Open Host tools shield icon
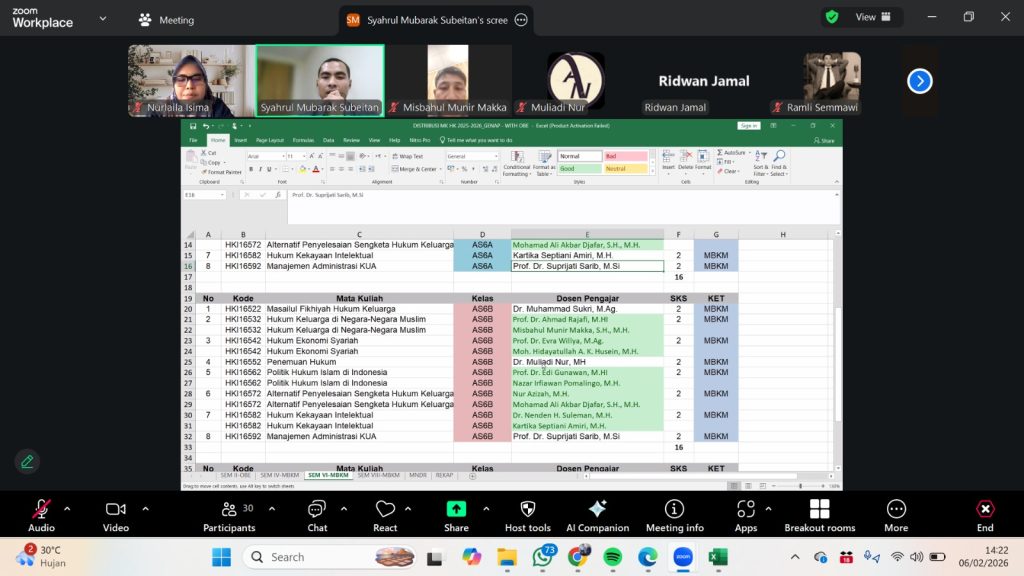 528,514
